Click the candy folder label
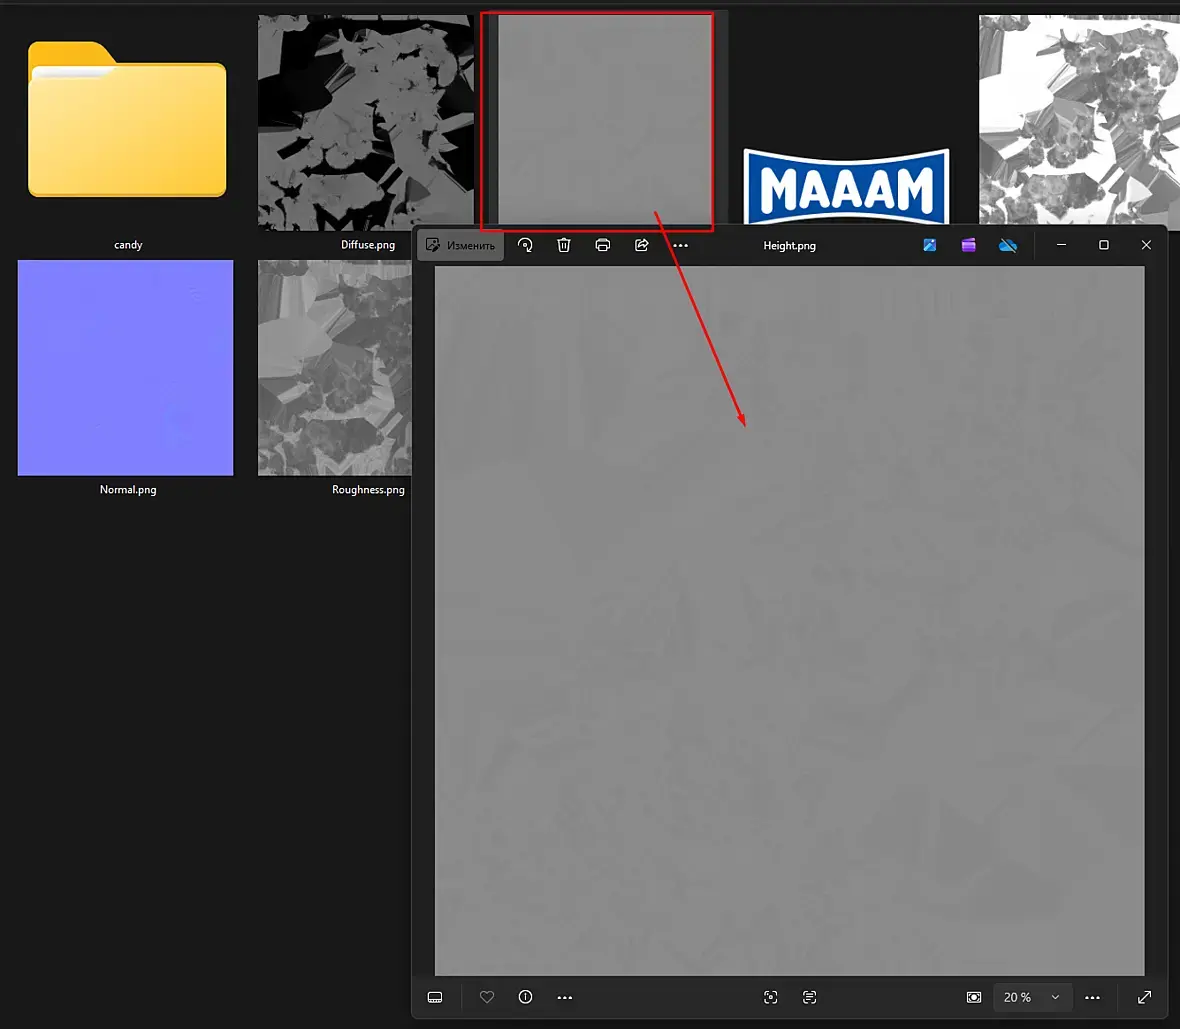The image size is (1180, 1029). pos(128,245)
